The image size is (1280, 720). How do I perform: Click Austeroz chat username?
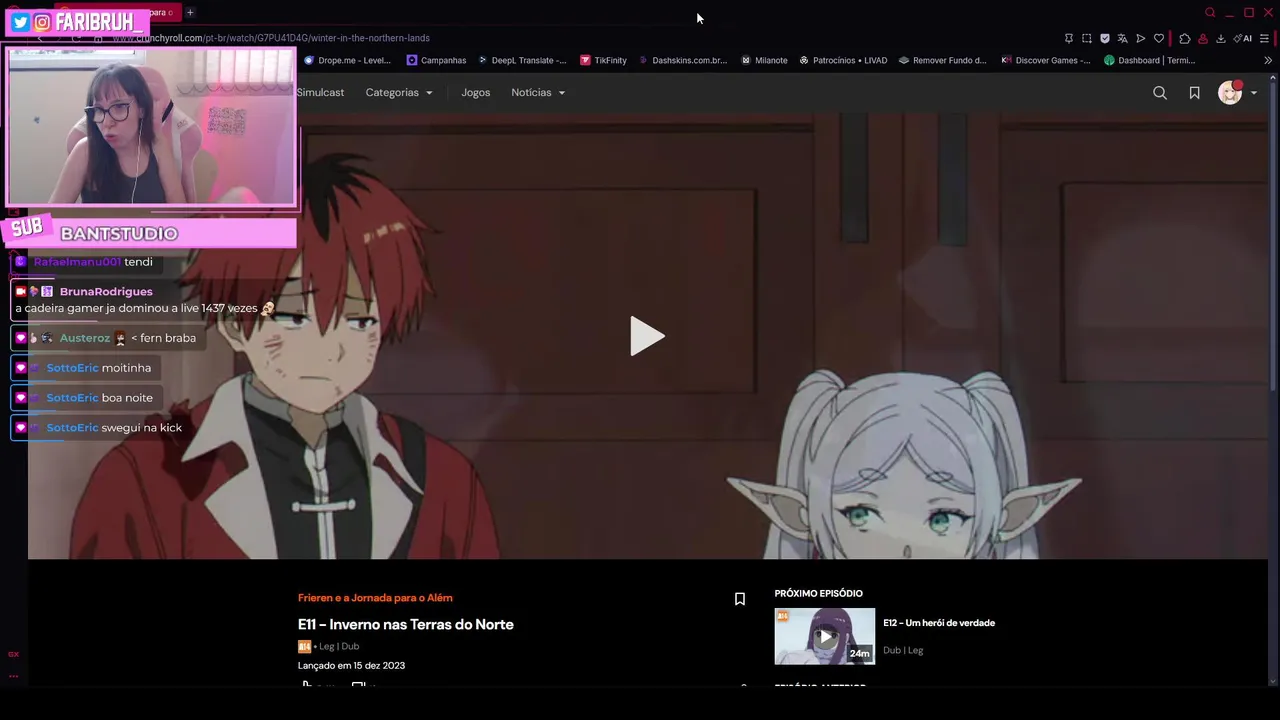point(84,338)
